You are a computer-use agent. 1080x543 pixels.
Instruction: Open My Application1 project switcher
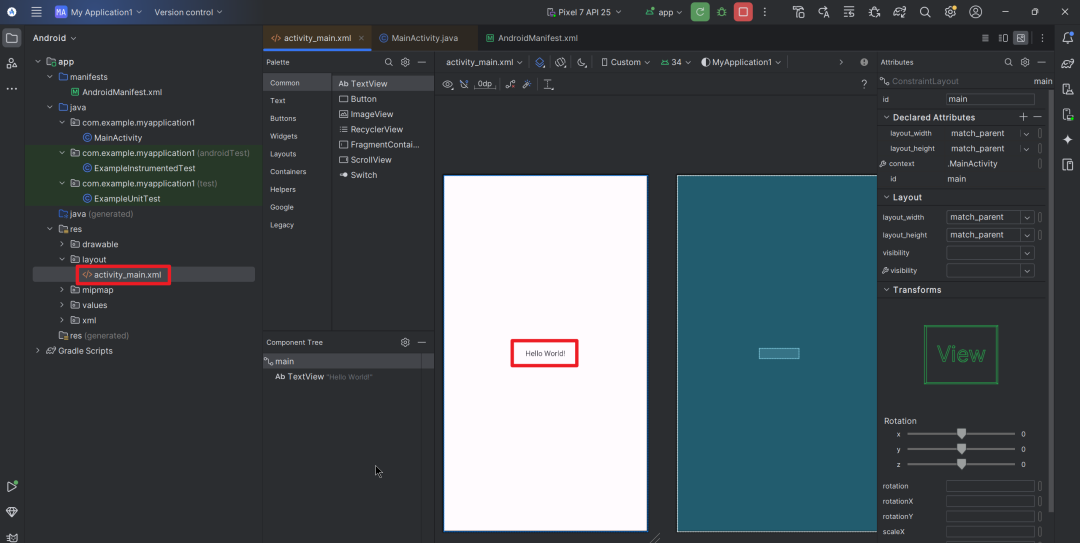[98, 12]
